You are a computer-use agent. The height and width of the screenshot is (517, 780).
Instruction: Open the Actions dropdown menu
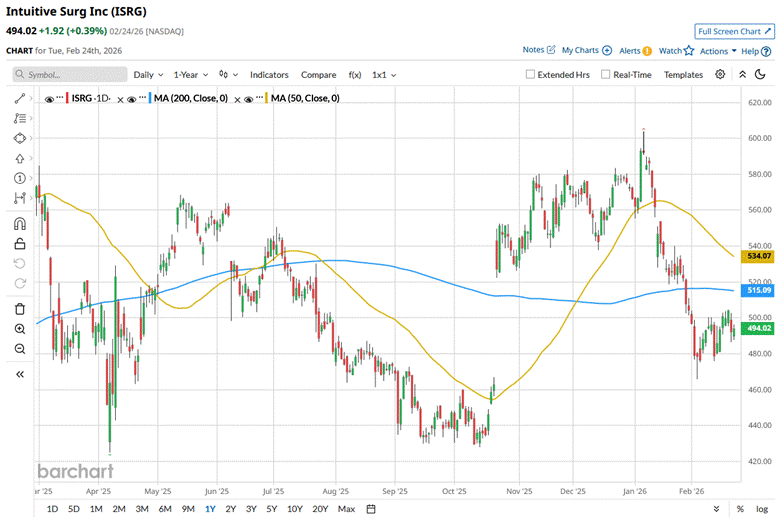coord(717,50)
